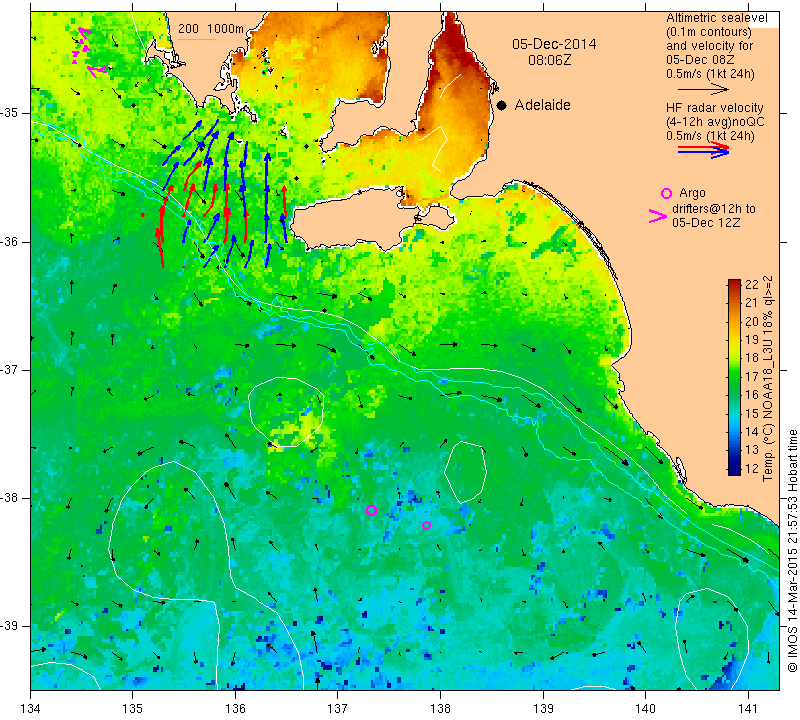The height and width of the screenshot is (720, 800).
Task: Click the black Adelaide city marker dot
Action: click(502, 105)
